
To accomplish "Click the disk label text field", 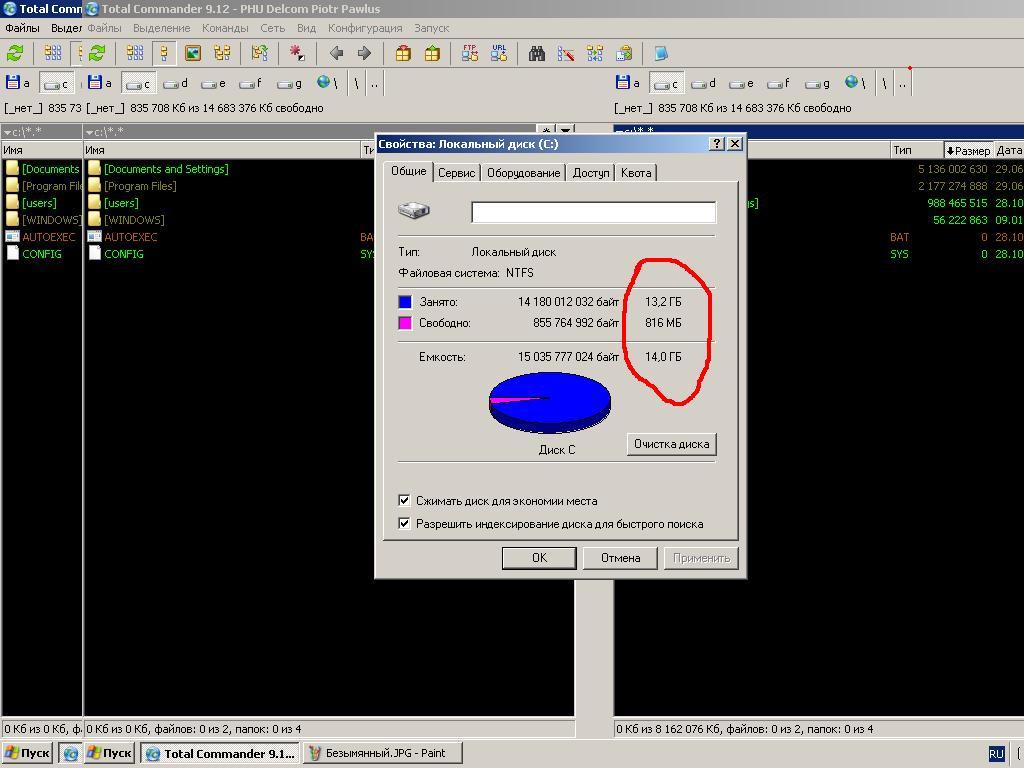I will (x=593, y=212).
